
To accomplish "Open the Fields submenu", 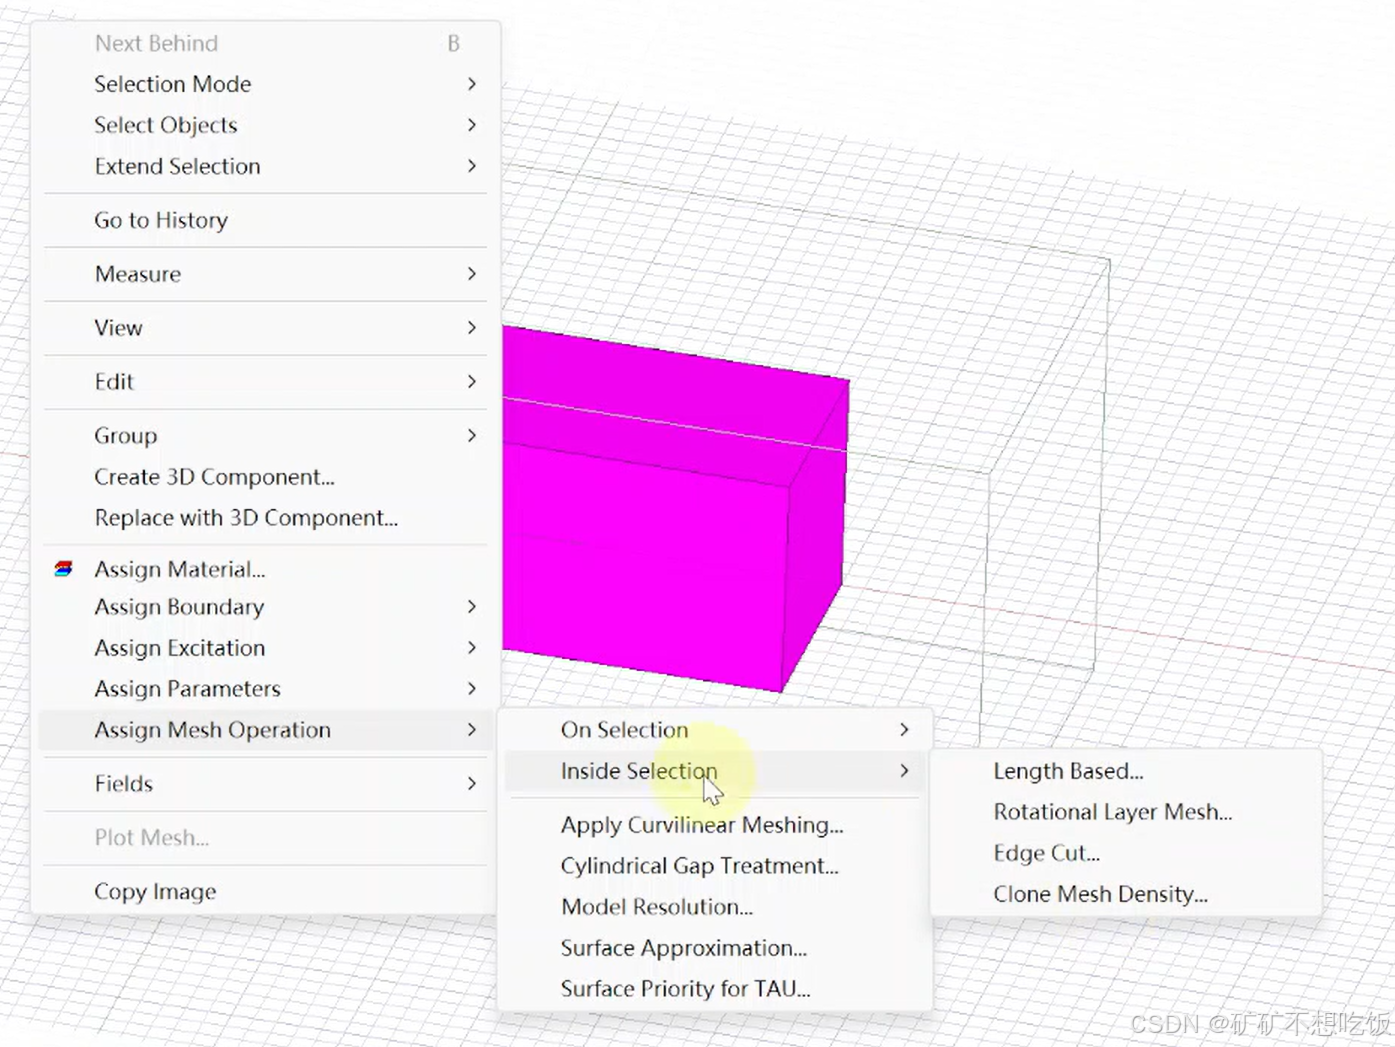I will pyautogui.click(x=265, y=784).
